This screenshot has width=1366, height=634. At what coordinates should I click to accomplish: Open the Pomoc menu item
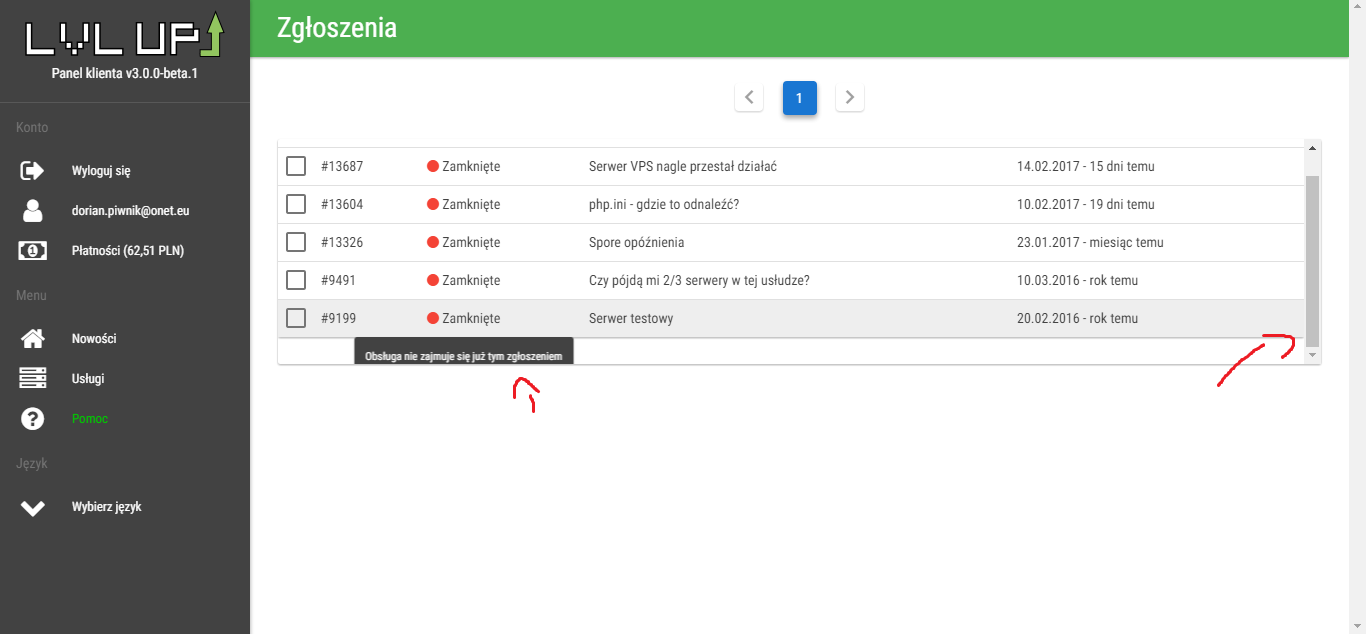coord(90,419)
